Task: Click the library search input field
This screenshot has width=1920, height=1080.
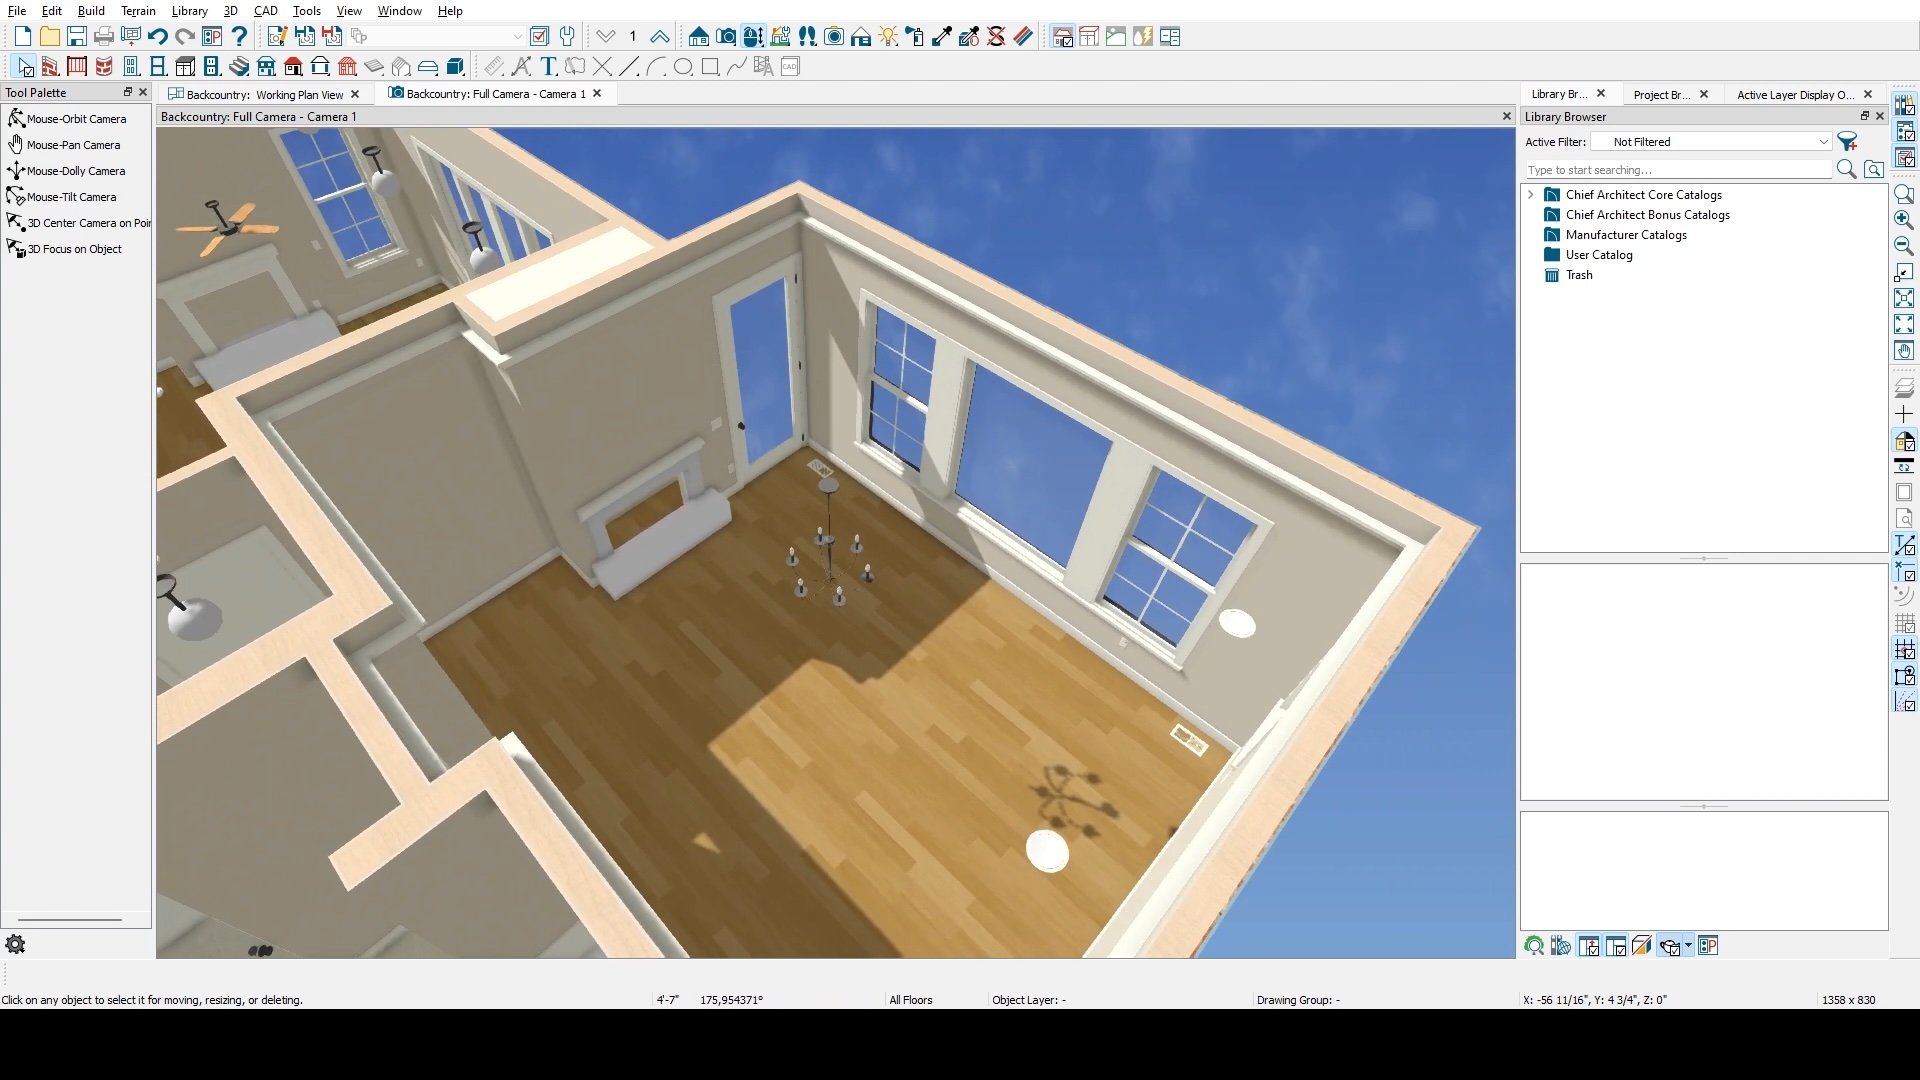Action: [x=1678, y=170]
